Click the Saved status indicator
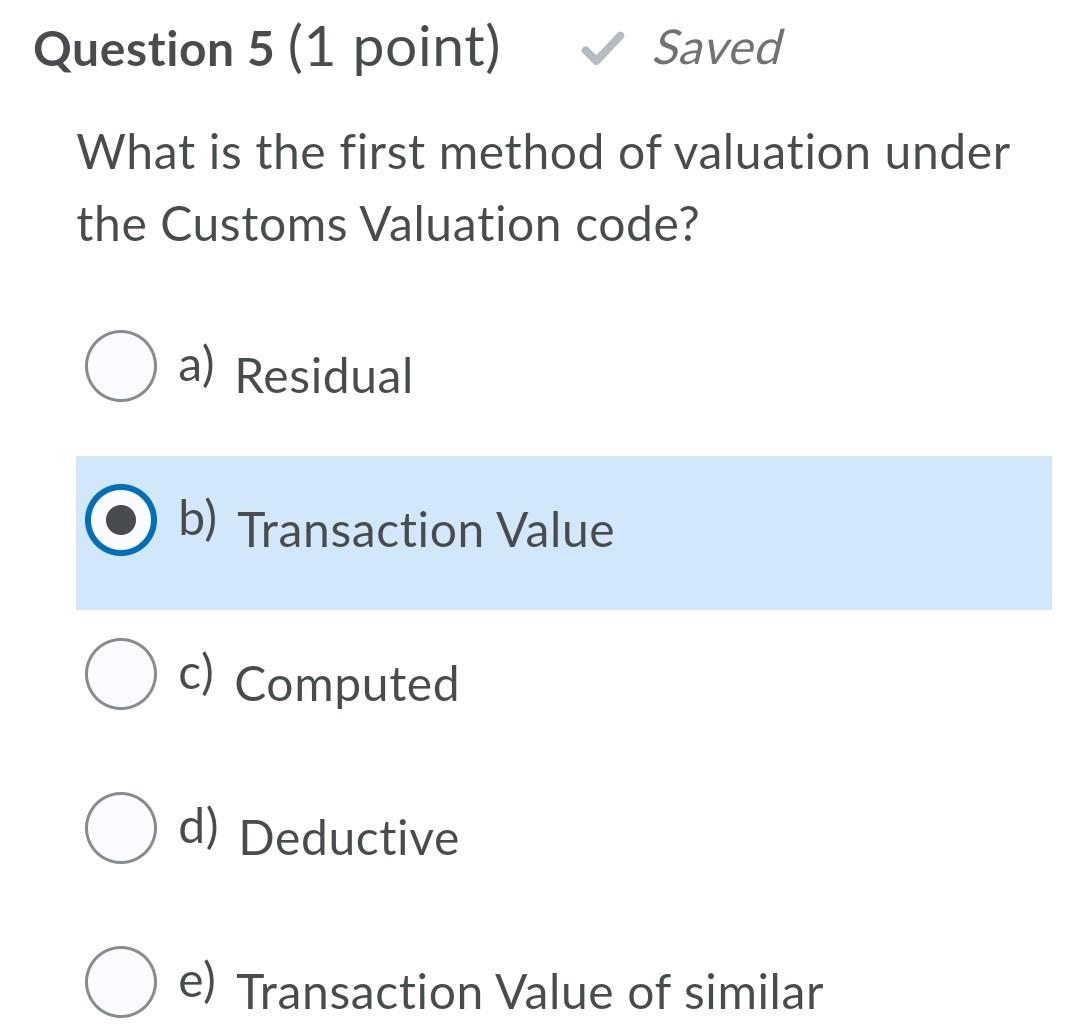Viewport: 1080px width, 1030px height. pos(716,48)
